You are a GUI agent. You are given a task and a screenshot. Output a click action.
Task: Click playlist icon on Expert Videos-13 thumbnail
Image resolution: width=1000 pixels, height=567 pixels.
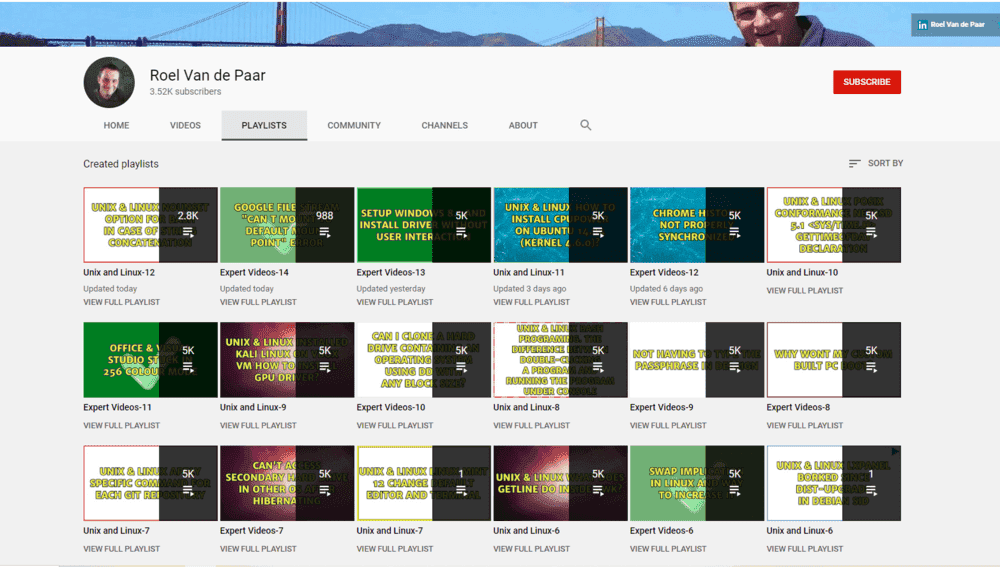pos(461,232)
